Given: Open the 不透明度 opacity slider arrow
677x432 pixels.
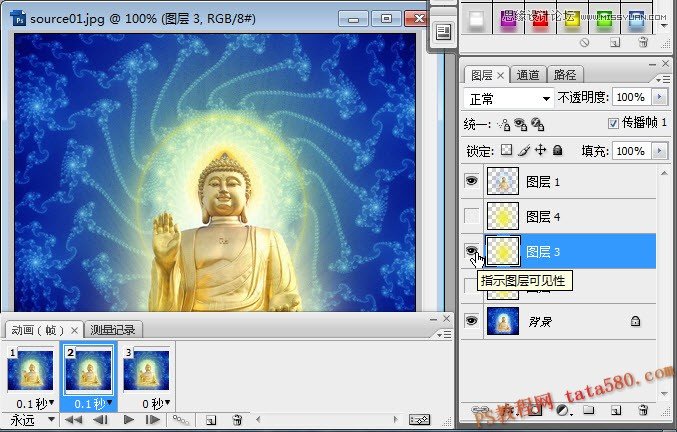Looking at the screenshot, I should tap(659, 97).
